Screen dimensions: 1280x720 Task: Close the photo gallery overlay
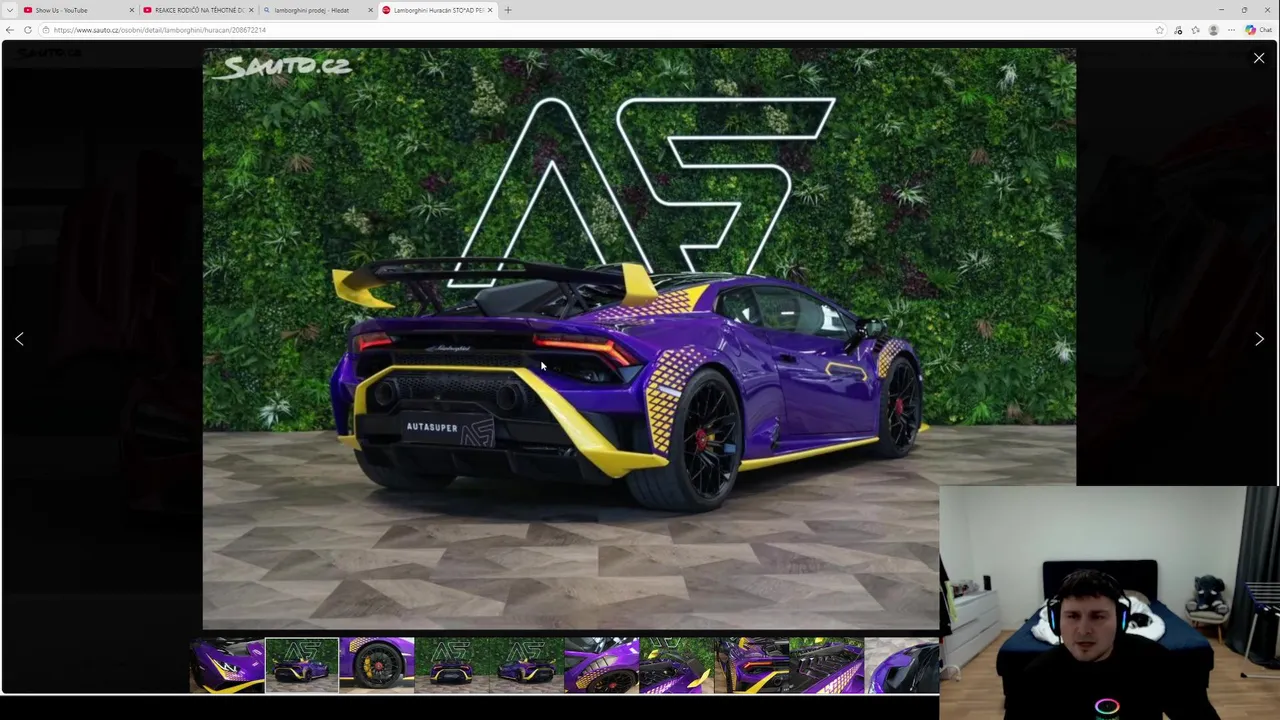pyautogui.click(x=1259, y=58)
